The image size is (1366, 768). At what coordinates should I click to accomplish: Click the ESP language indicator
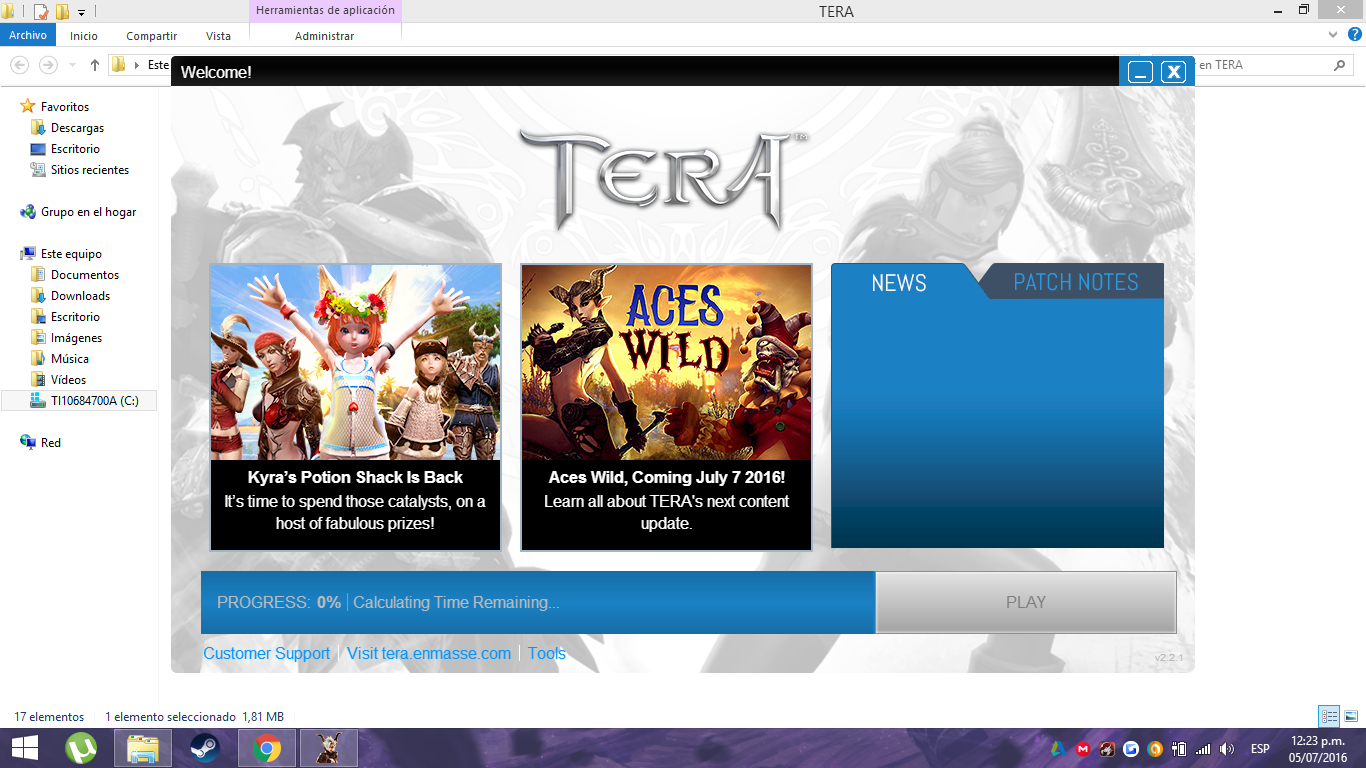pyautogui.click(x=1260, y=748)
